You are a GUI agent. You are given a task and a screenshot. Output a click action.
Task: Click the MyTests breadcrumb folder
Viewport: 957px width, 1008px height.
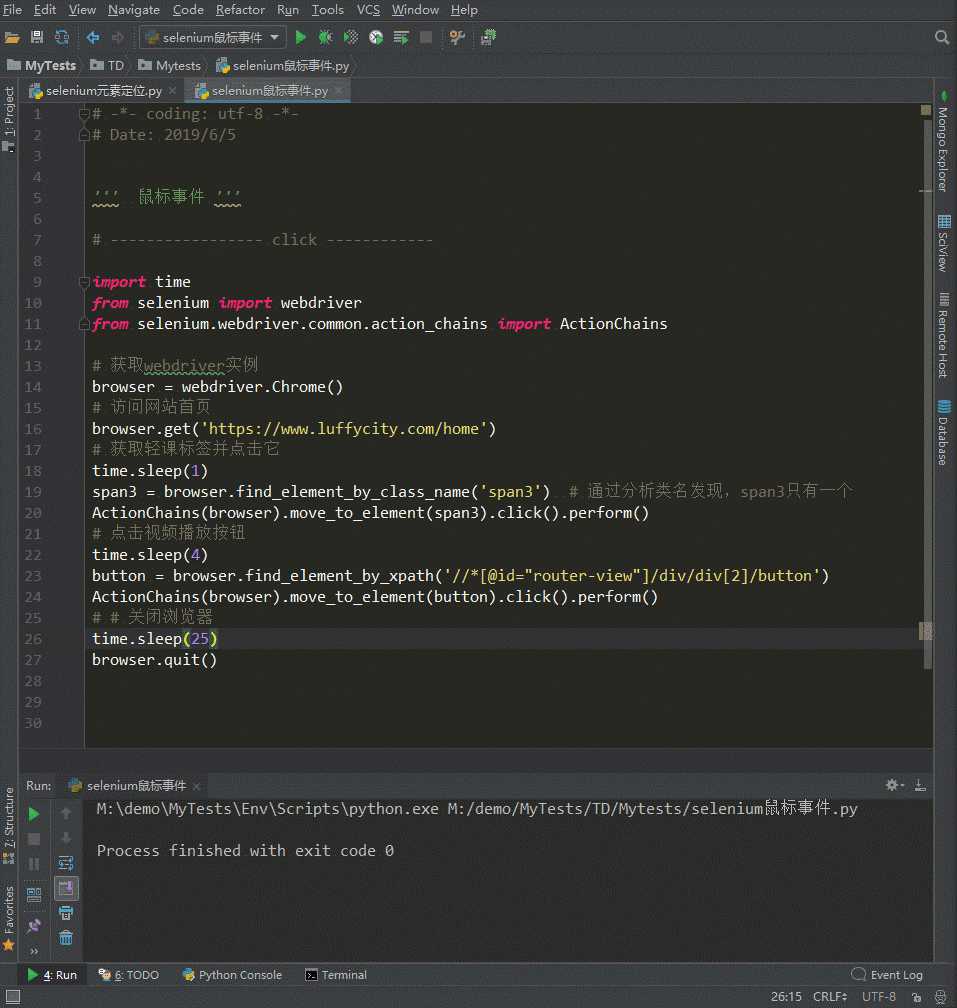[x=42, y=66]
